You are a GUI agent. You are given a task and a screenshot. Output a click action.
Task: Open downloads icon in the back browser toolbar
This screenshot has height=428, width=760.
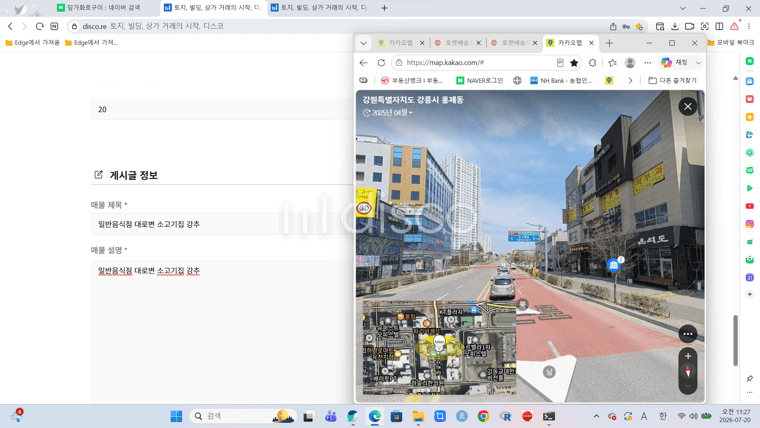point(674,26)
